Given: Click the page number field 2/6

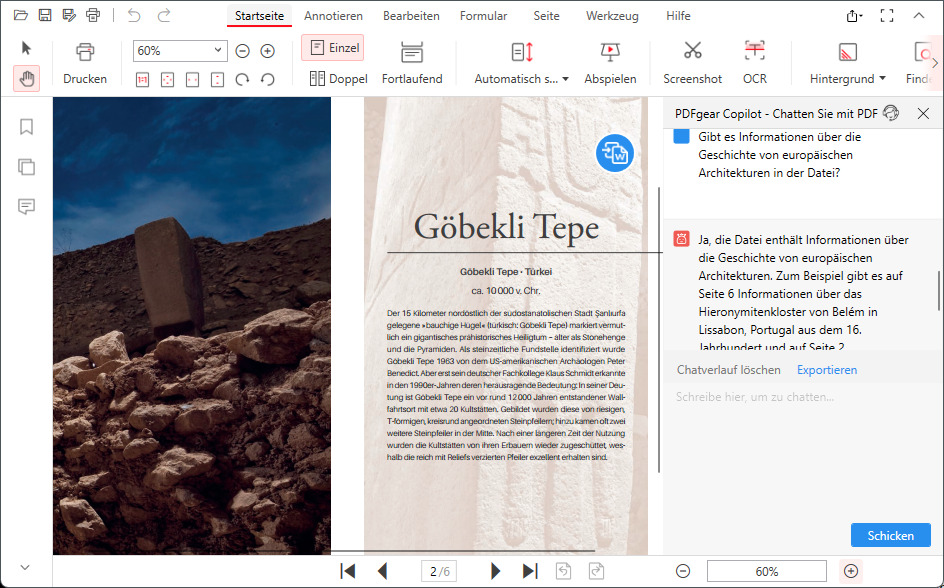Looking at the screenshot, I should click(x=439, y=571).
